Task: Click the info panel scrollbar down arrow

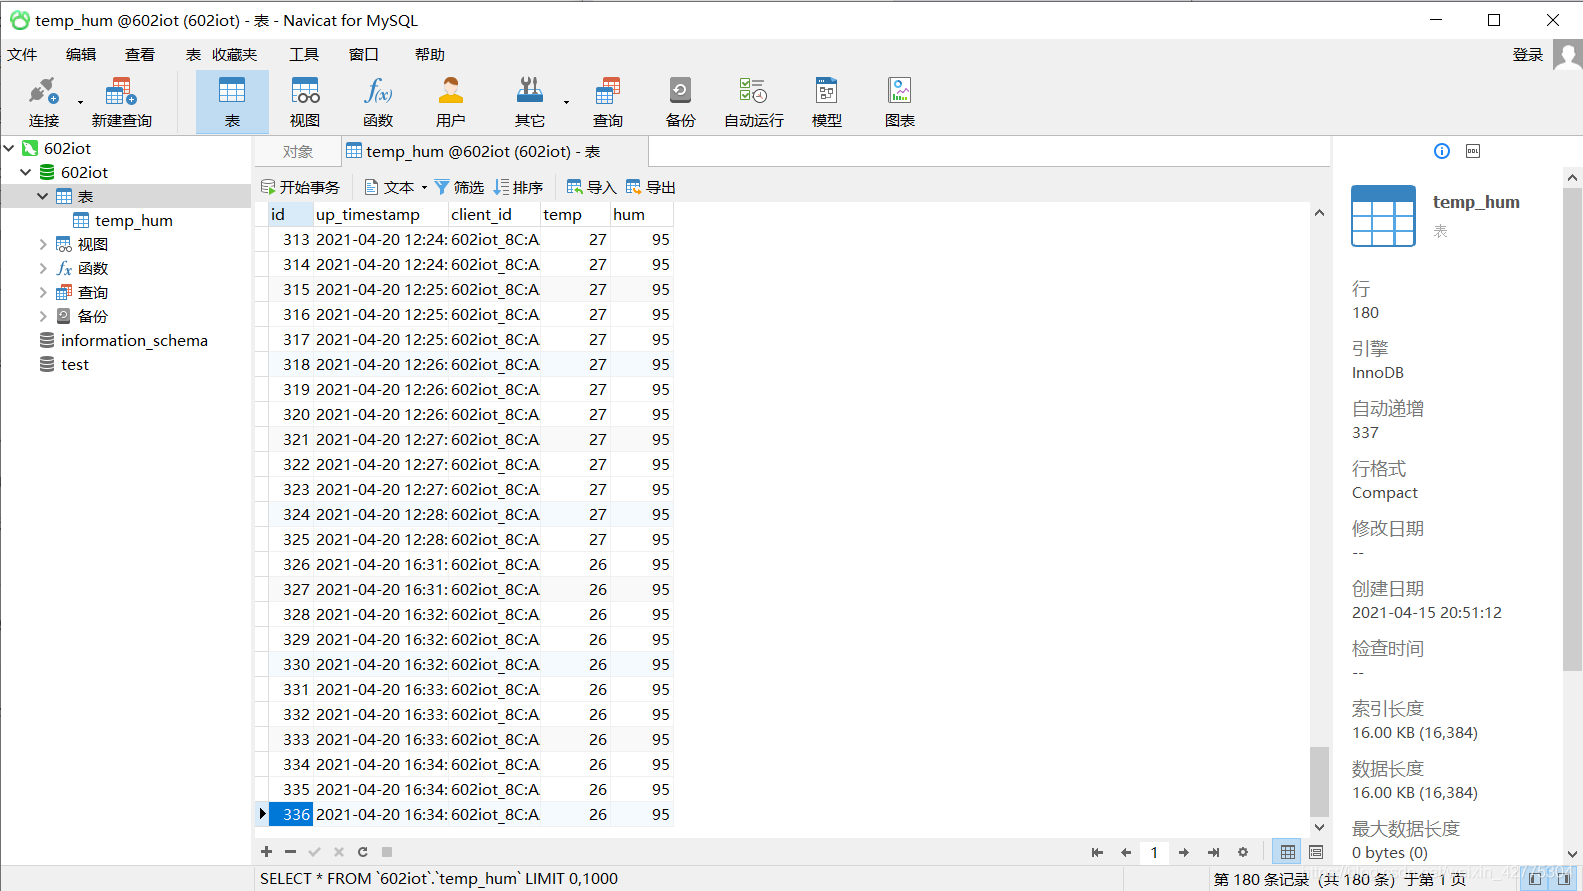Action: point(1572,854)
